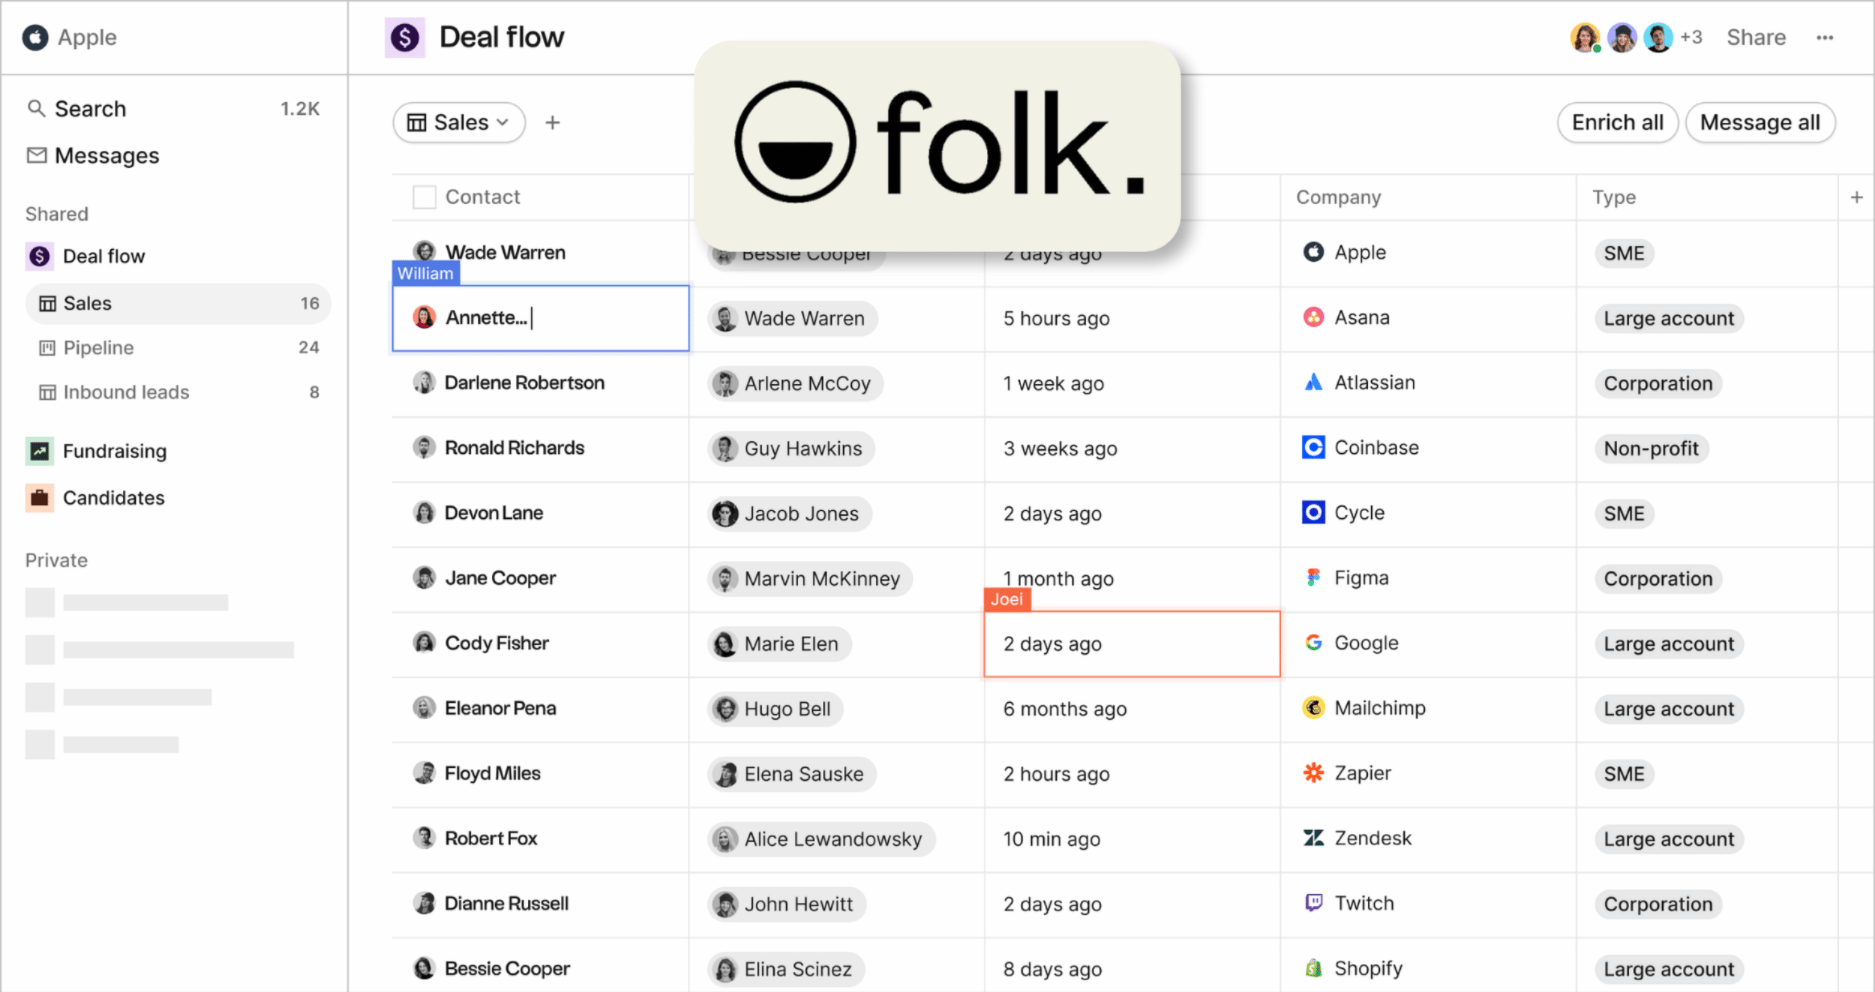Click the Zendesk company logo
The height and width of the screenshot is (992, 1875).
point(1313,838)
